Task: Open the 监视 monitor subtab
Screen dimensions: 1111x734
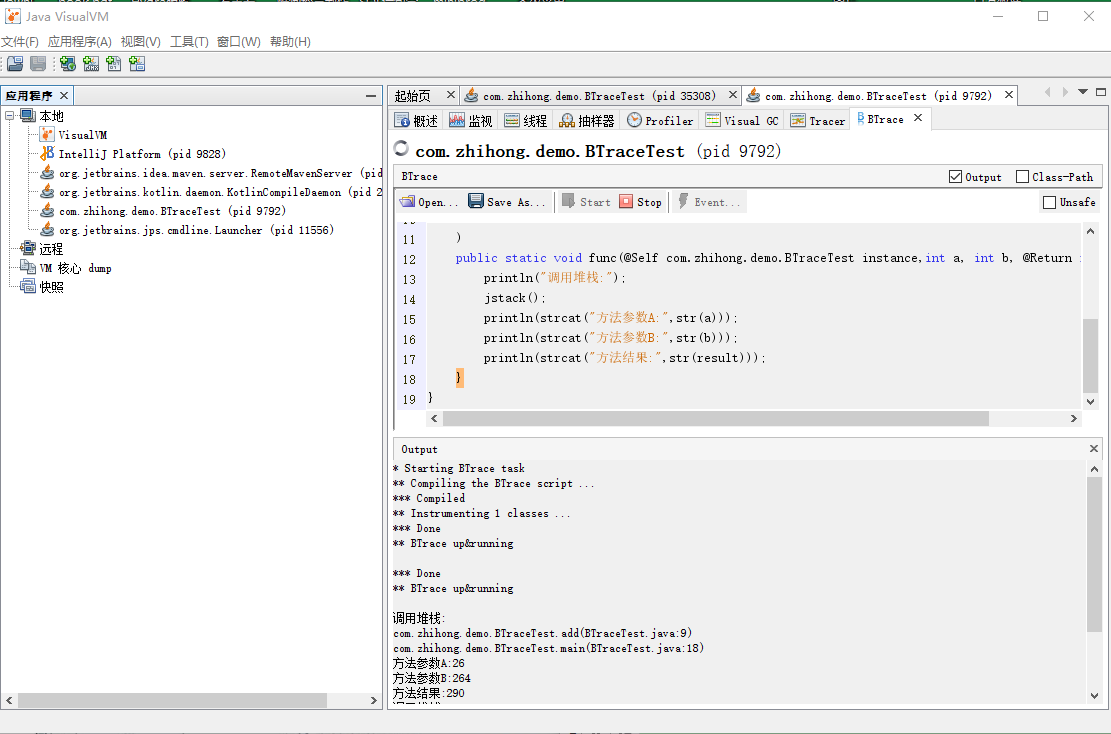Action: tap(470, 120)
